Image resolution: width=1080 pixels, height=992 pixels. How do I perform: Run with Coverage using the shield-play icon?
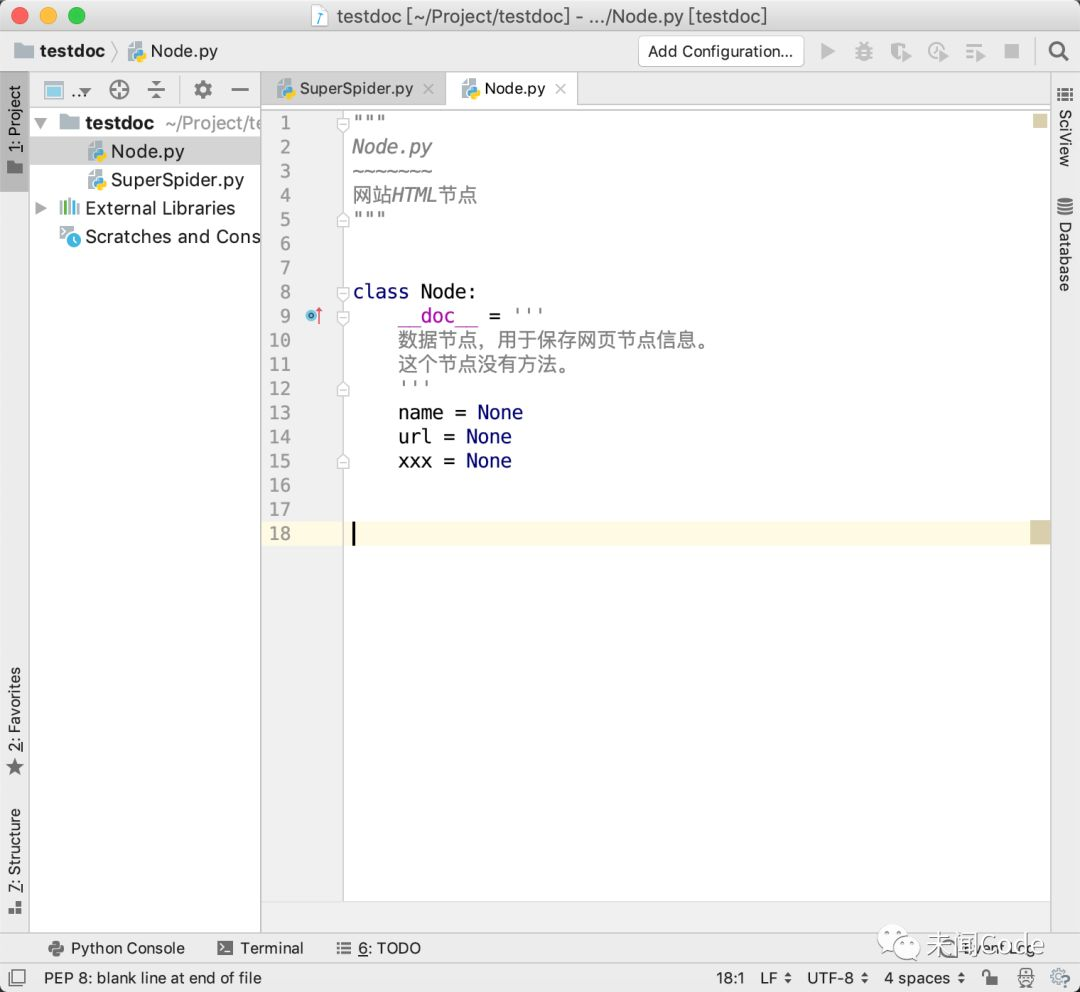[901, 51]
